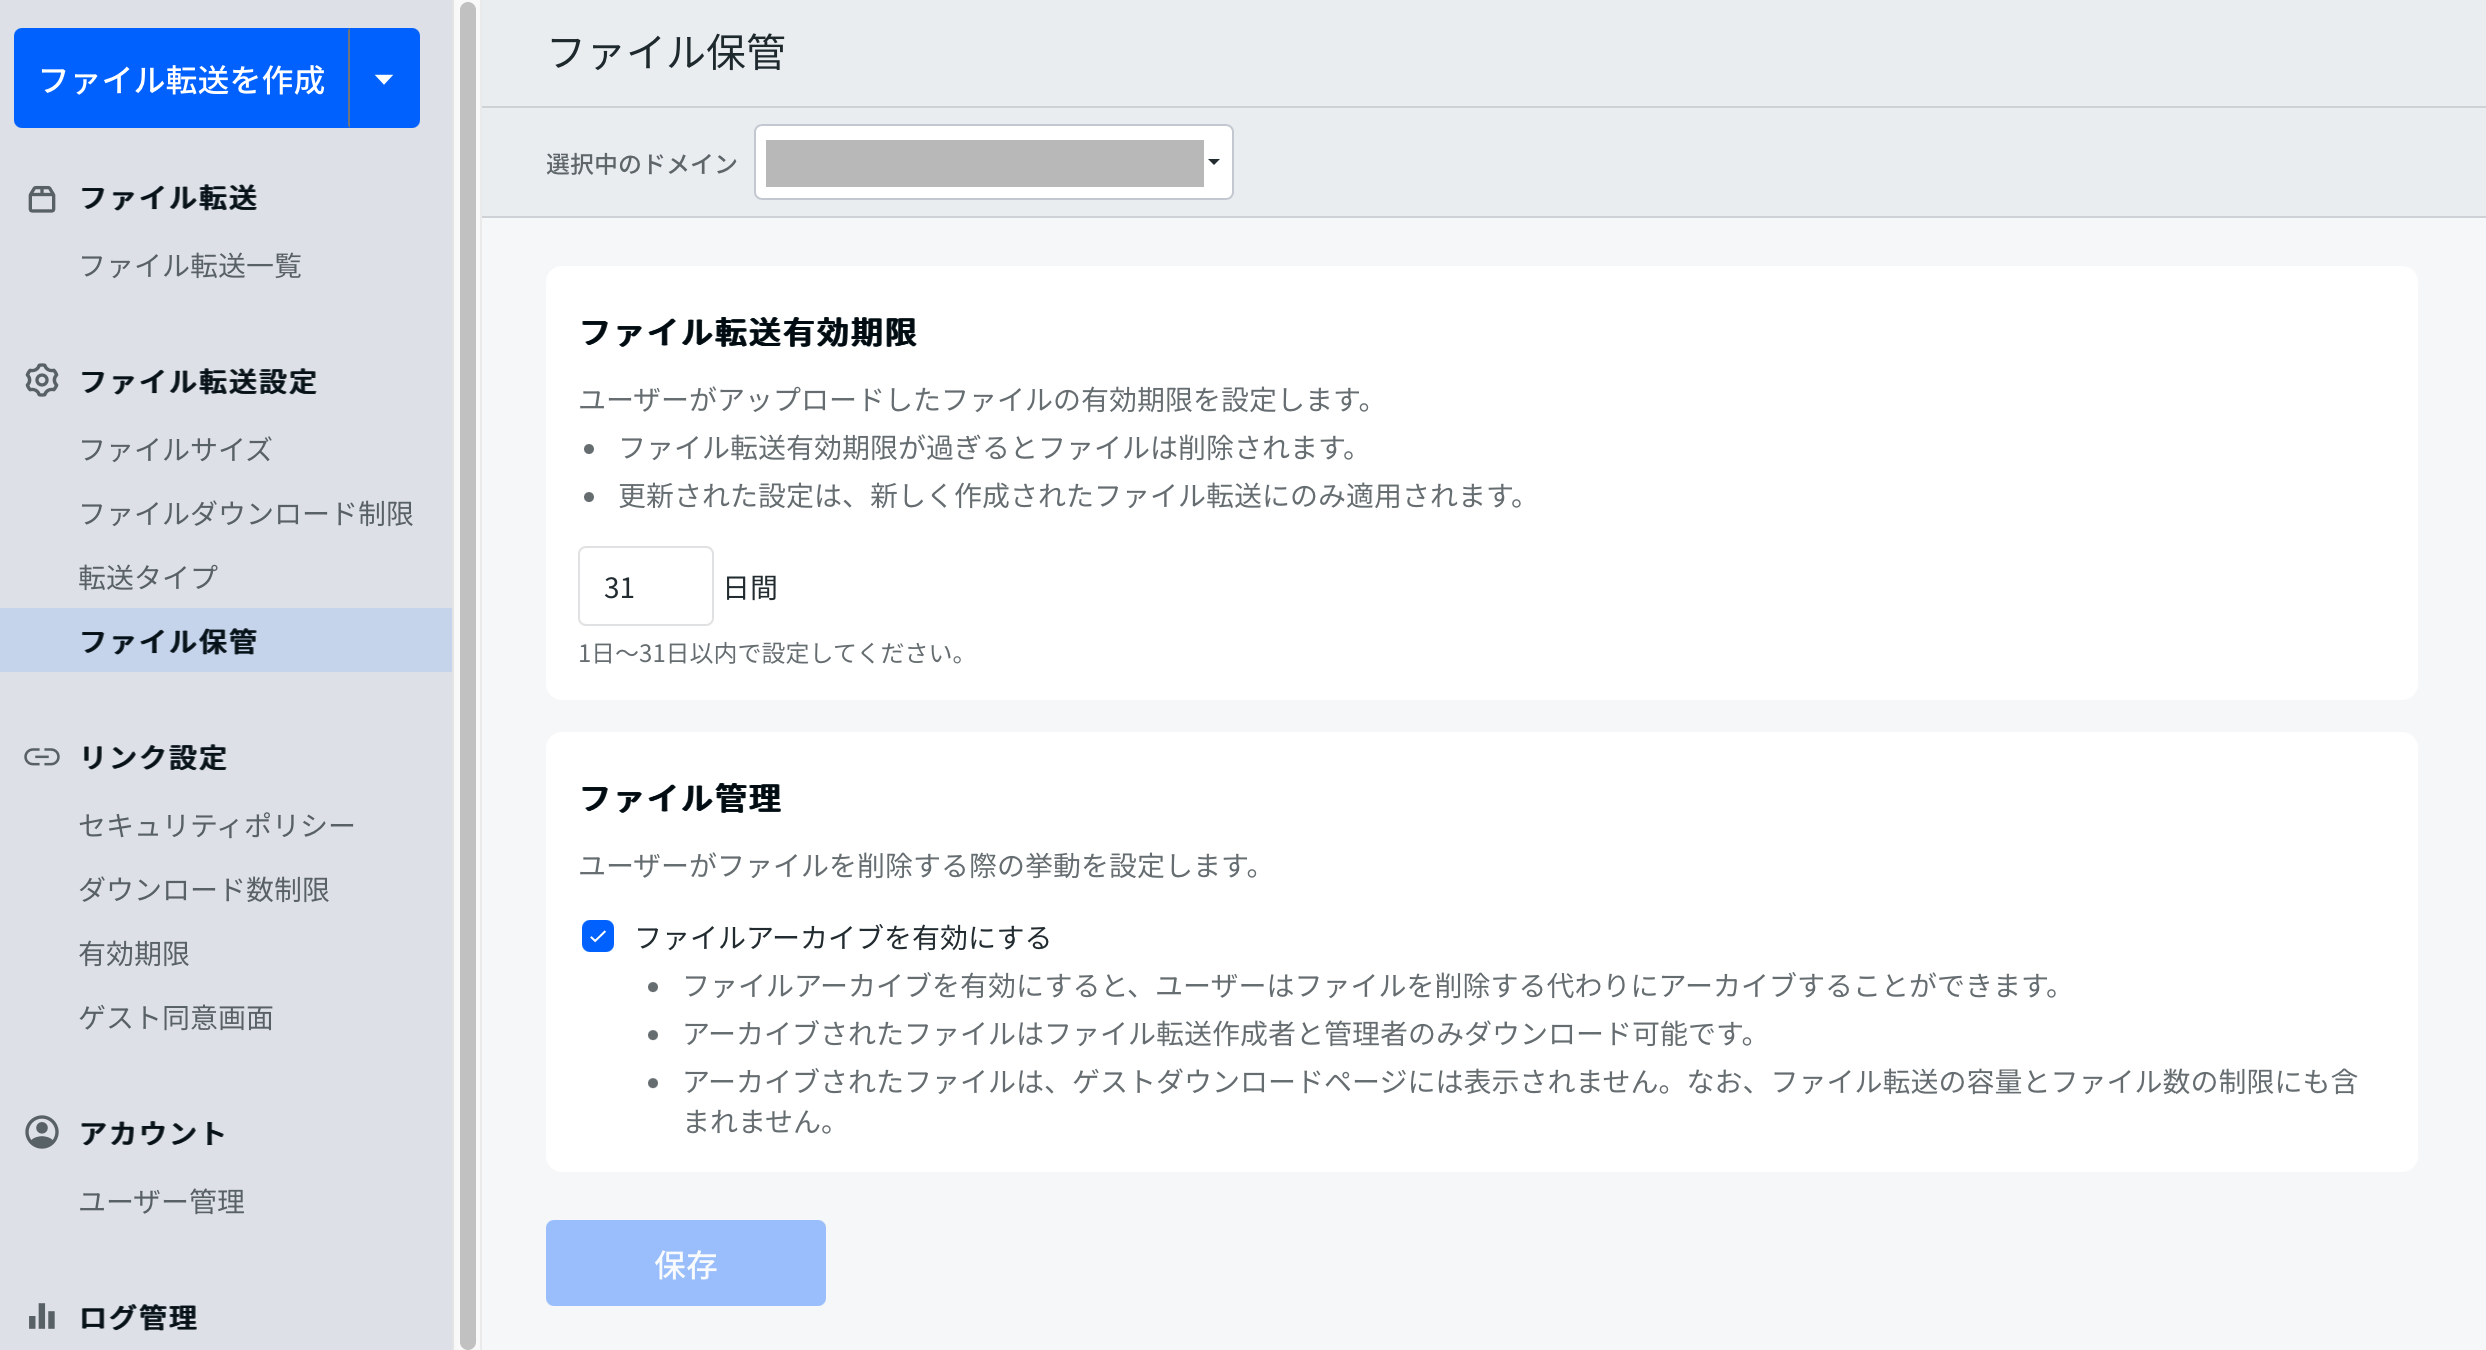The width and height of the screenshot is (2486, 1350).
Task: Open ファイル転送一覧 in the sidebar
Action: [190, 265]
